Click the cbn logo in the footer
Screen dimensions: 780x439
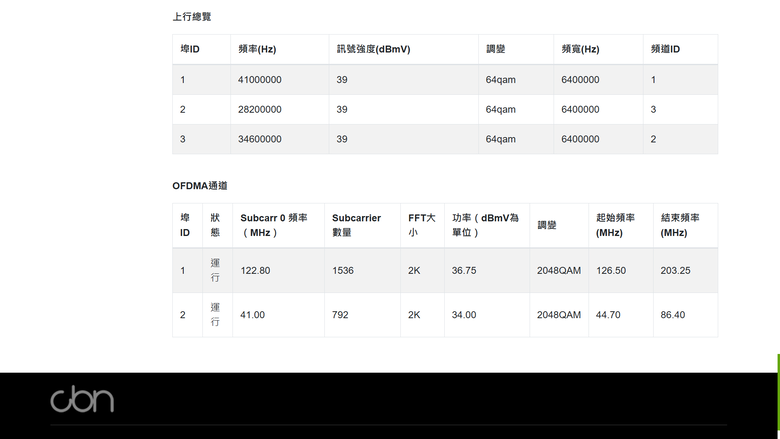[82, 399]
